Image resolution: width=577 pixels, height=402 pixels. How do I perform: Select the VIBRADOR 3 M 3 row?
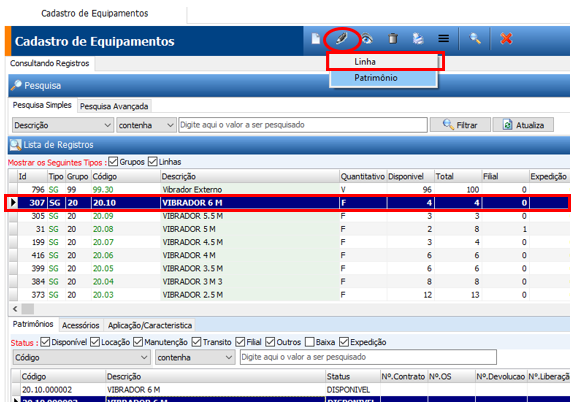pos(289,282)
